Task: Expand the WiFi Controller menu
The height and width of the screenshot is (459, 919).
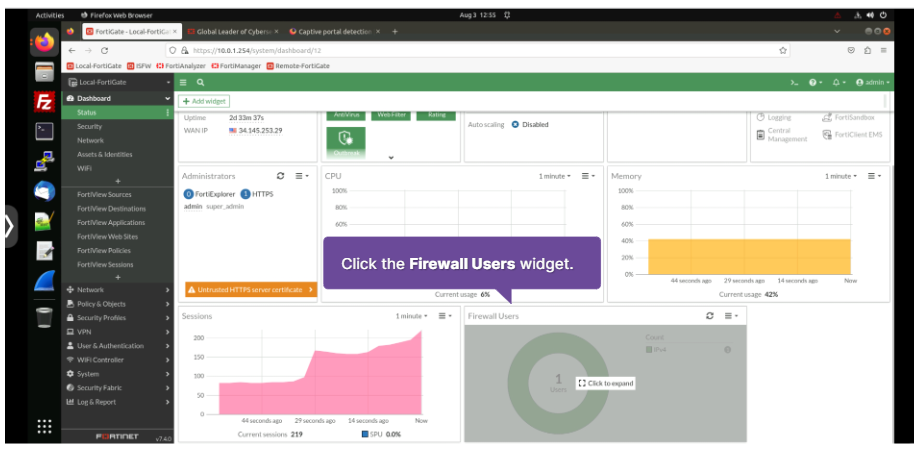Action: tap(118, 360)
